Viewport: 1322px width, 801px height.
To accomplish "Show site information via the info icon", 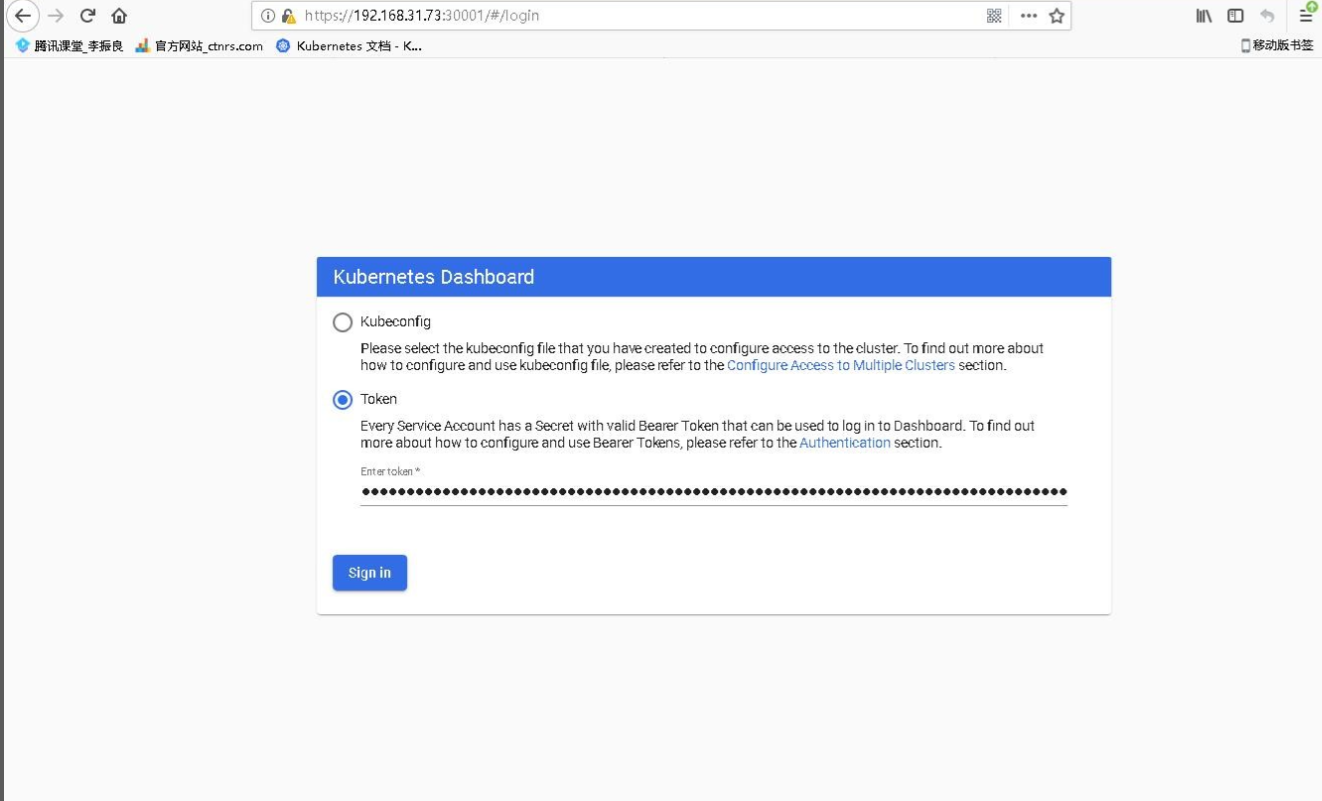I will point(267,16).
